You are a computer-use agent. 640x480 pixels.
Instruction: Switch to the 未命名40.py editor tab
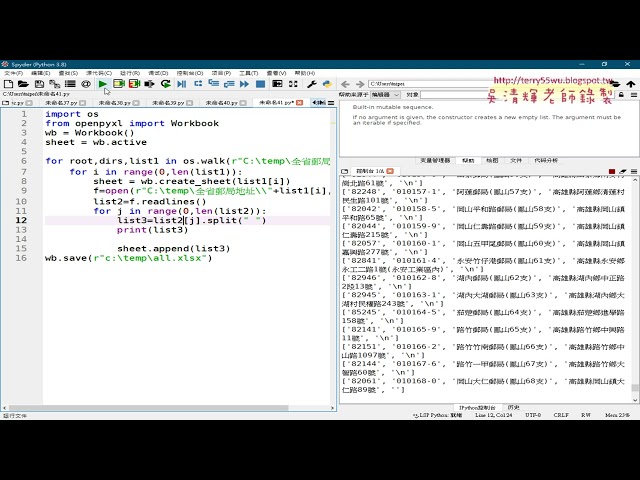click(x=222, y=102)
